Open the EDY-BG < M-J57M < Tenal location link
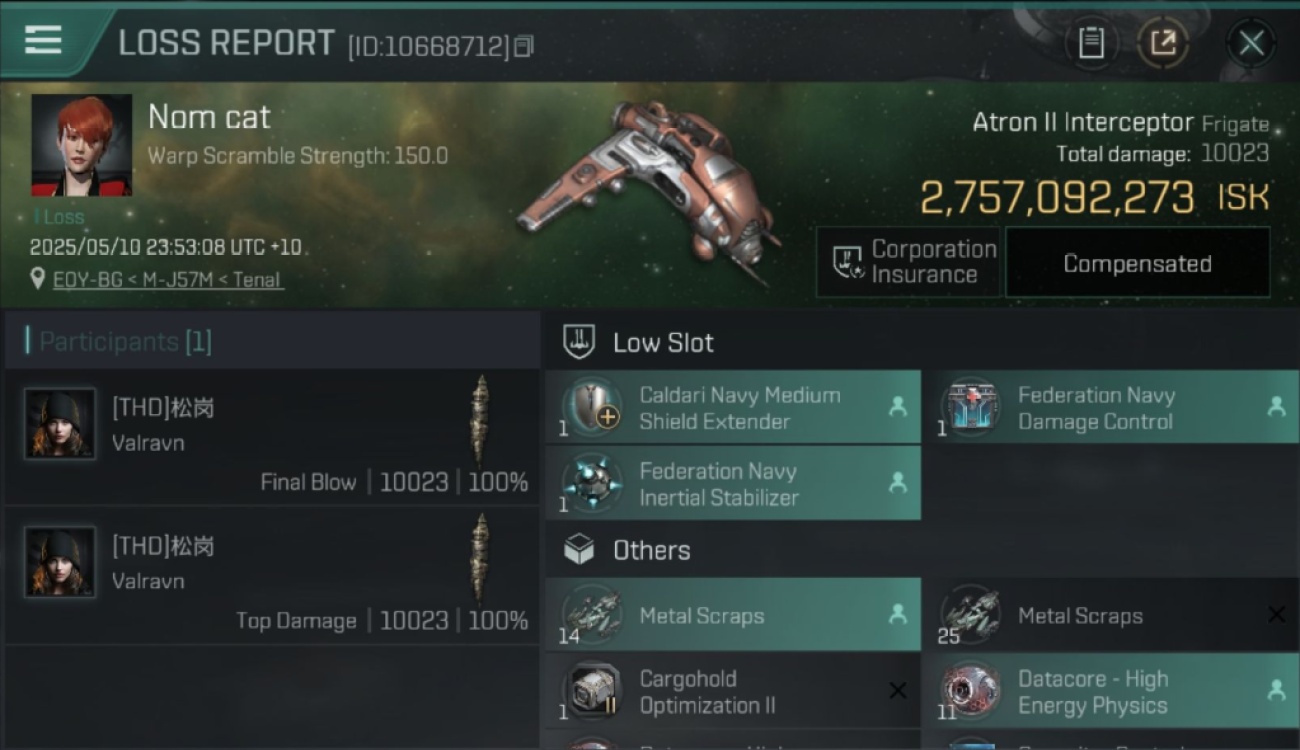Image resolution: width=1300 pixels, height=750 pixels. (167, 280)
